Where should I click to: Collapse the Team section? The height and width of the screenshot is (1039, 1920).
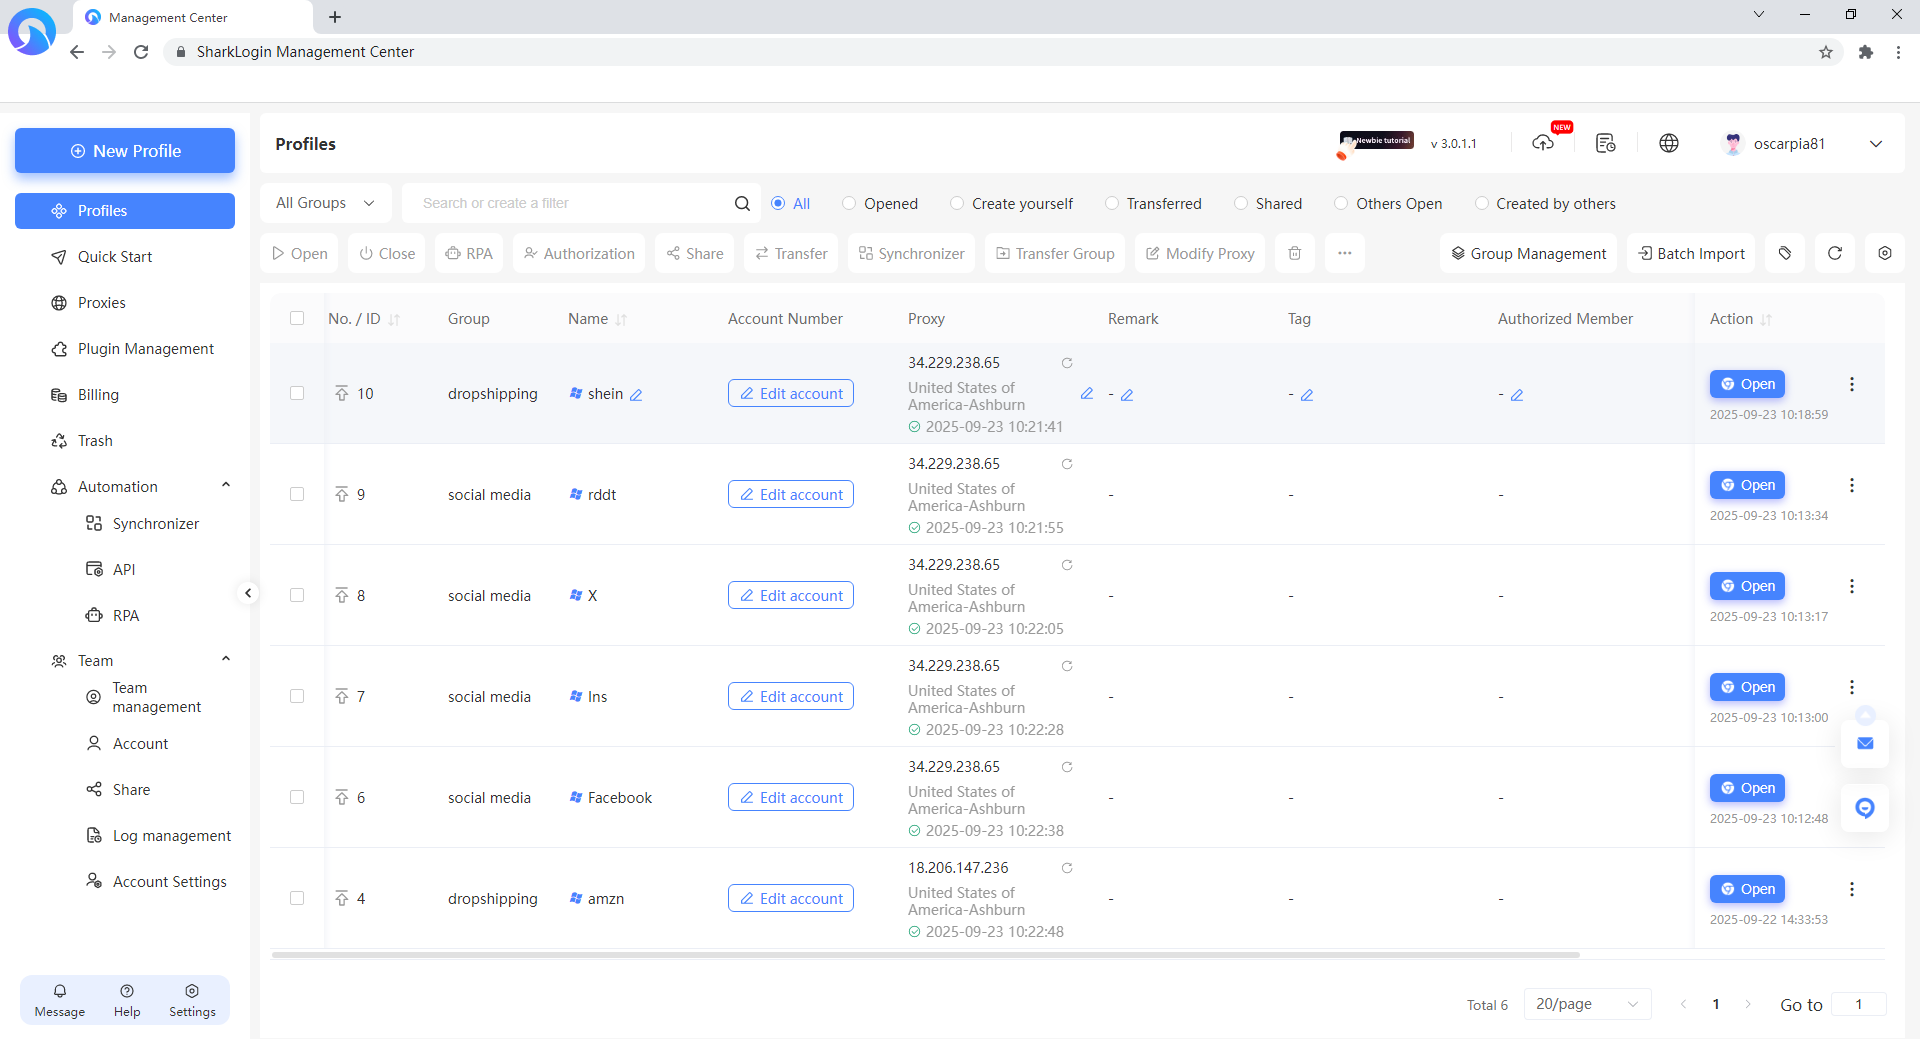(x=226, y=659)
